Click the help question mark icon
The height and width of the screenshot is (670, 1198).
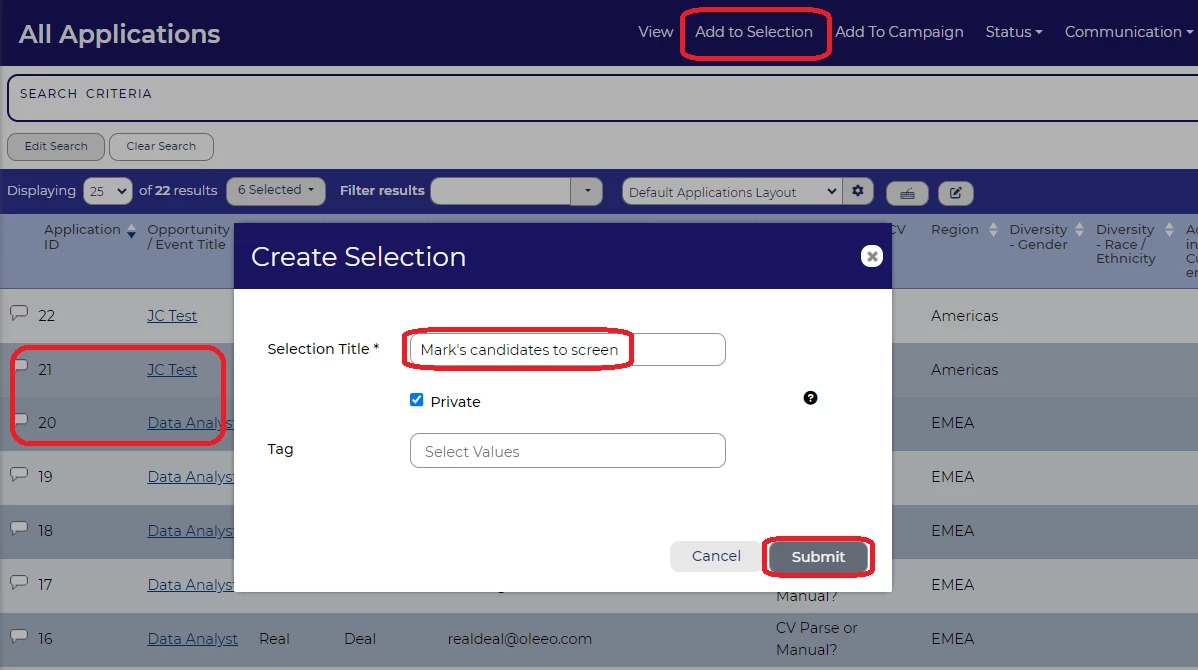pyautogui.click(x=810, y=398)
